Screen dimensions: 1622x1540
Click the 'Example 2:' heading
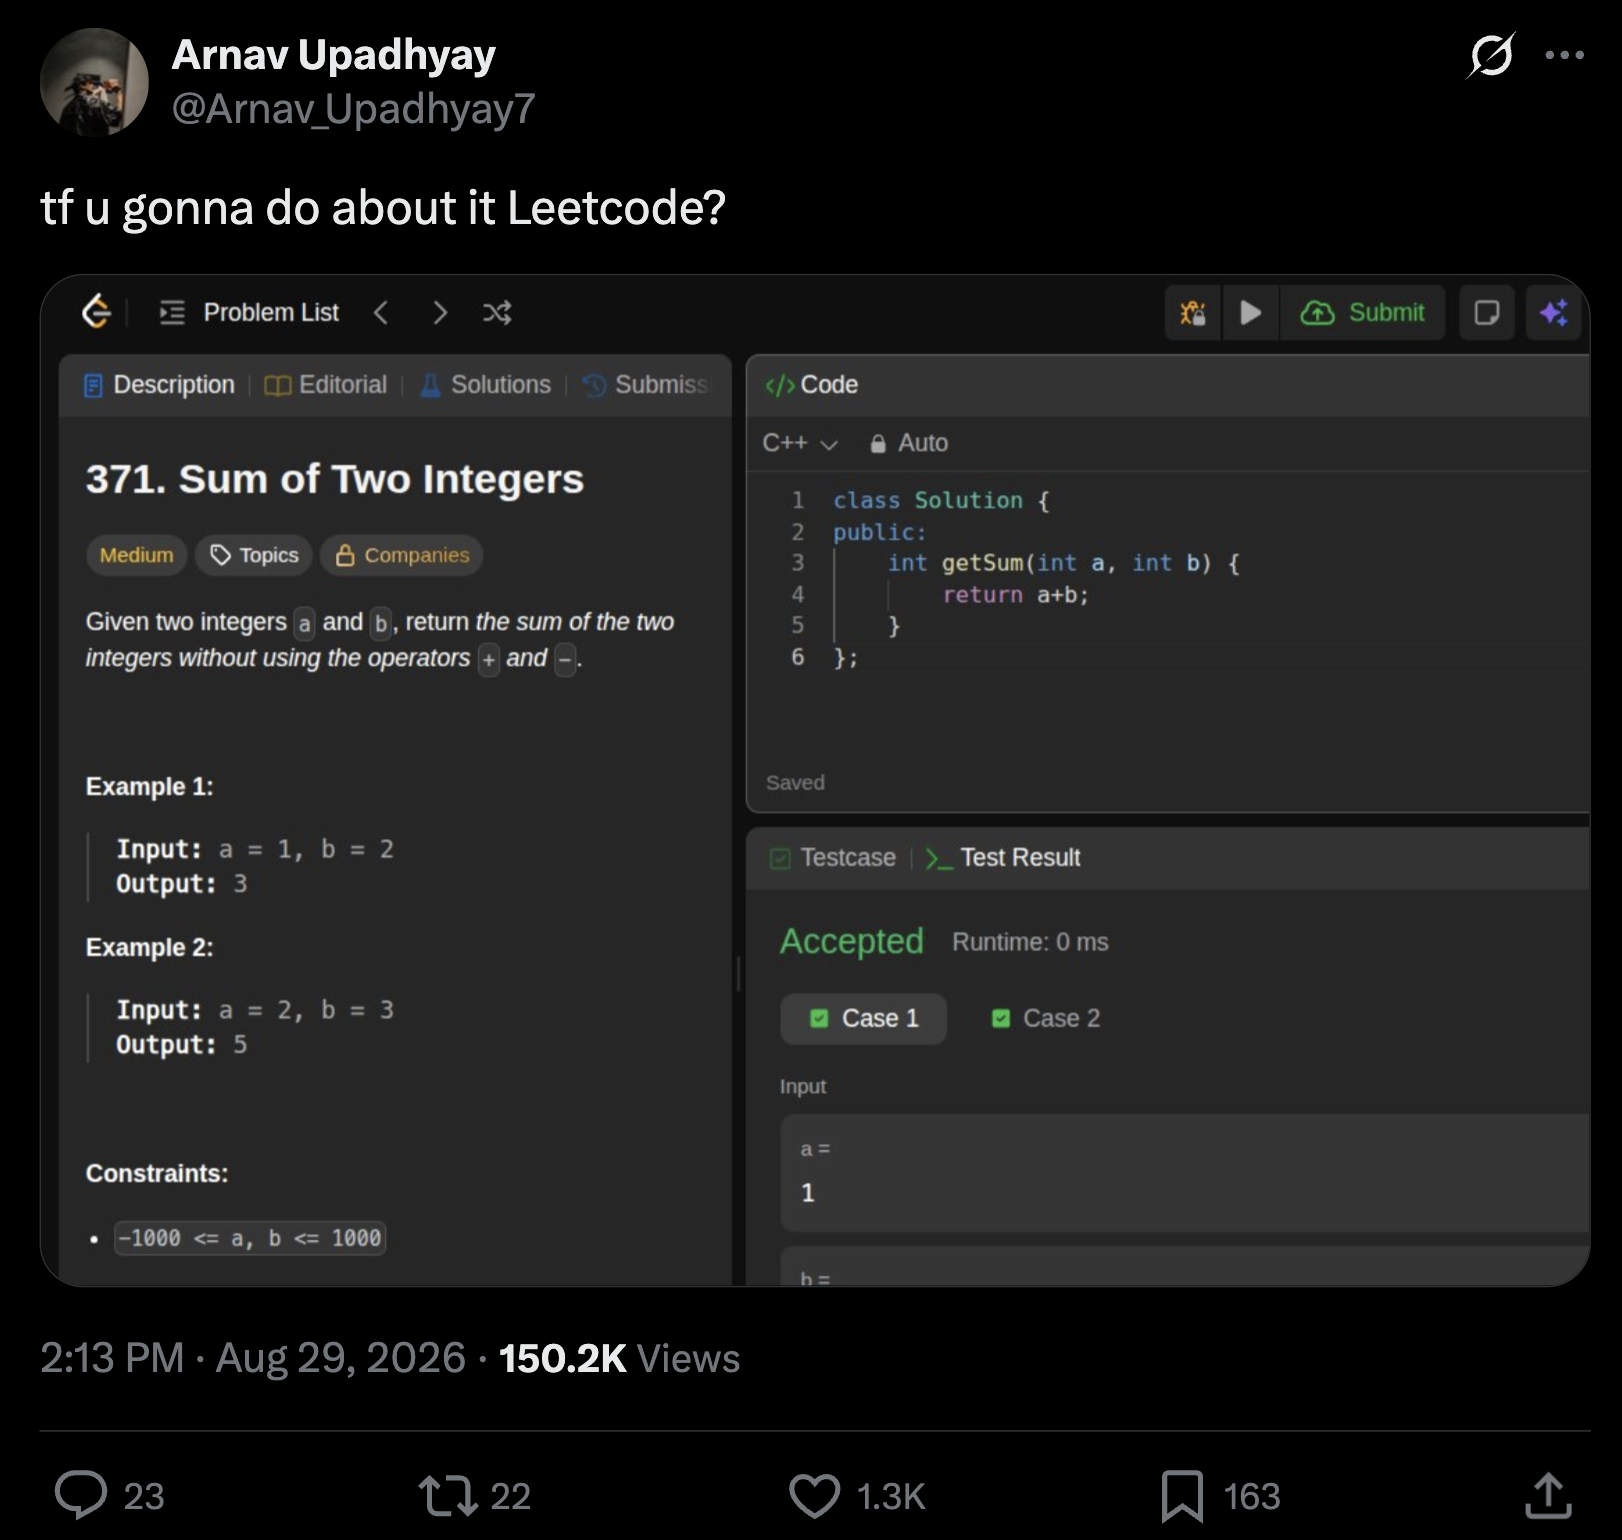(150, 948)
